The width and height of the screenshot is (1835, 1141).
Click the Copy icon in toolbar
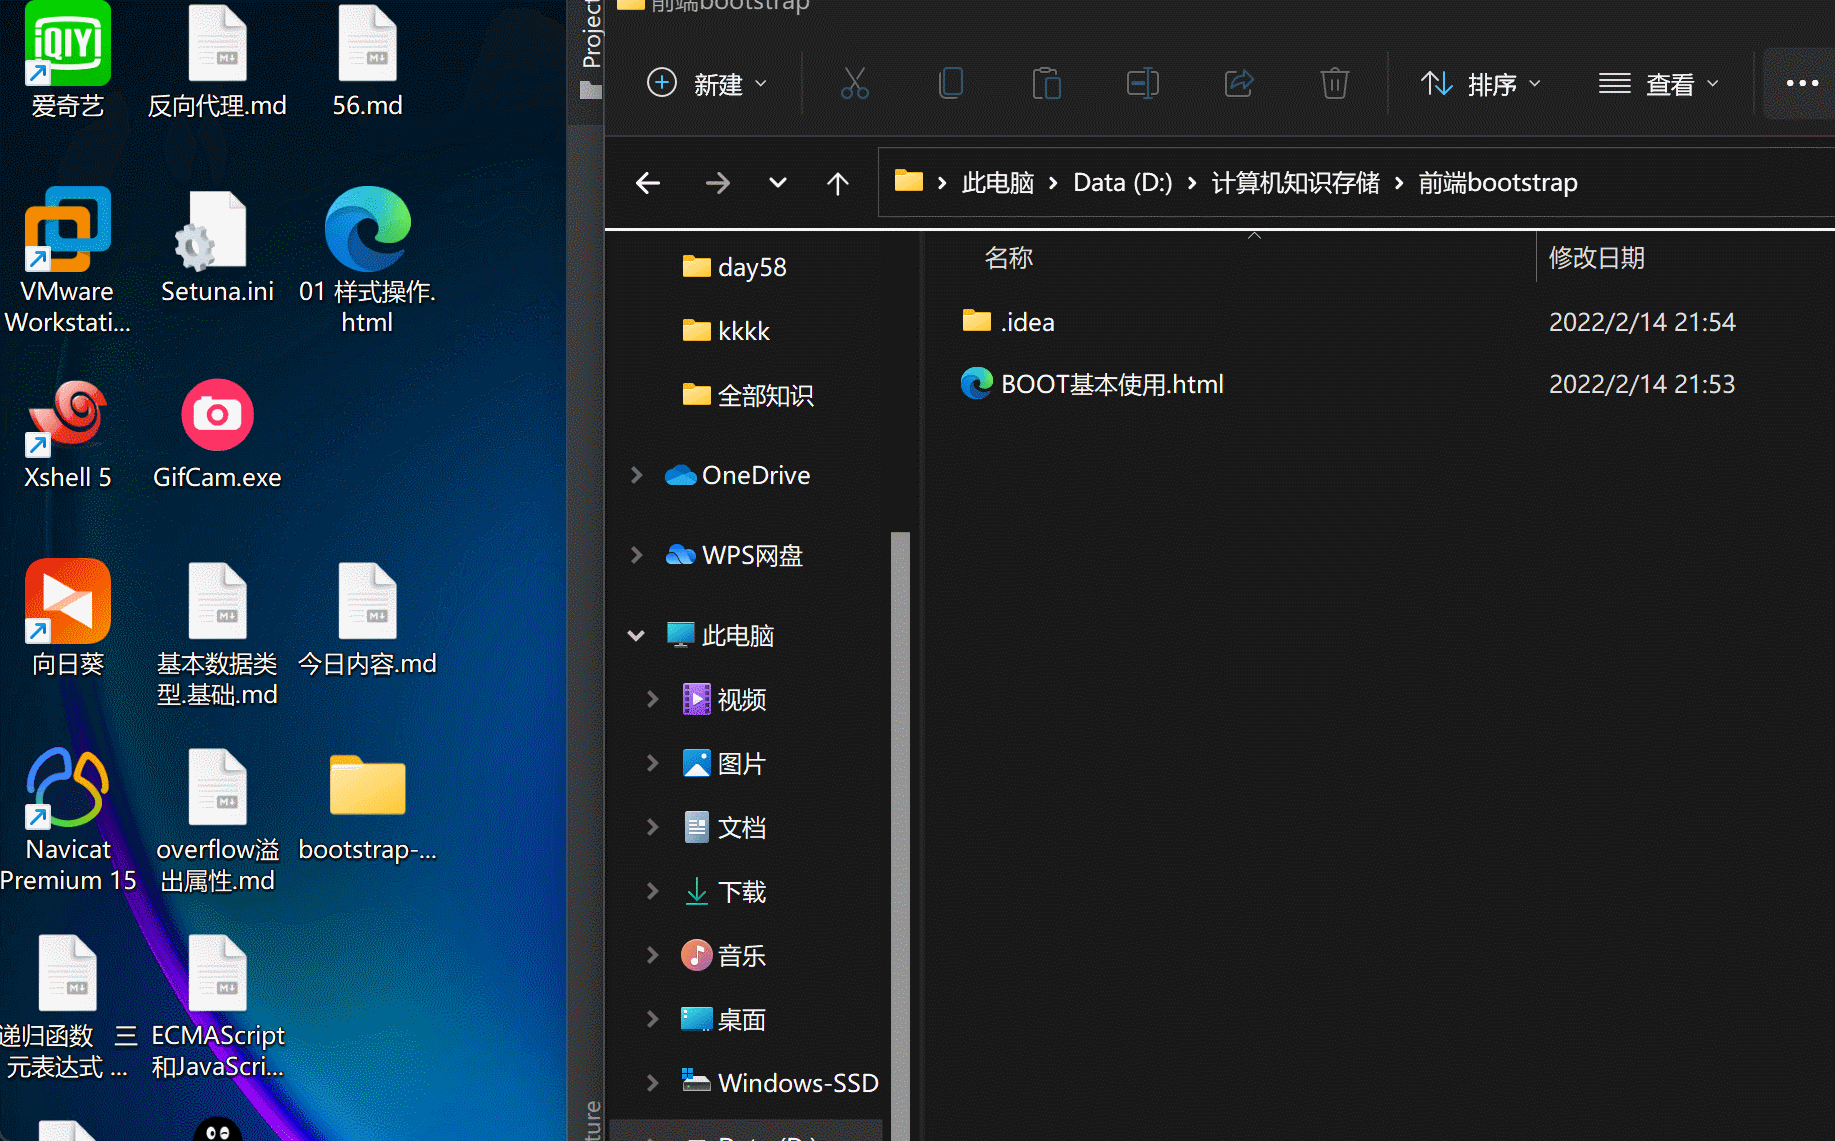click(950, 84)
